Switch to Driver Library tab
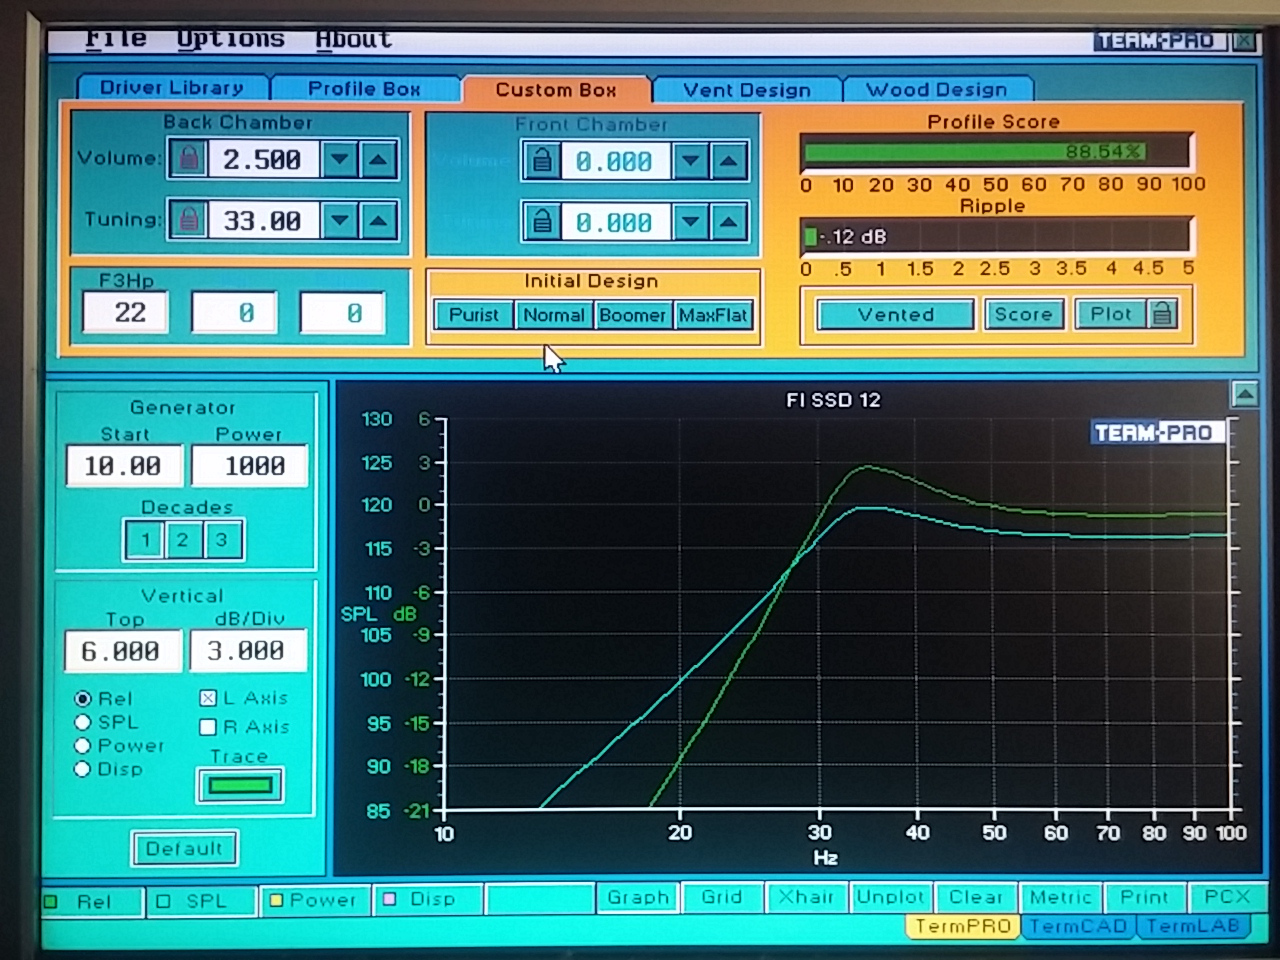Screen dimensions: 1280x960 coord(171,88)
